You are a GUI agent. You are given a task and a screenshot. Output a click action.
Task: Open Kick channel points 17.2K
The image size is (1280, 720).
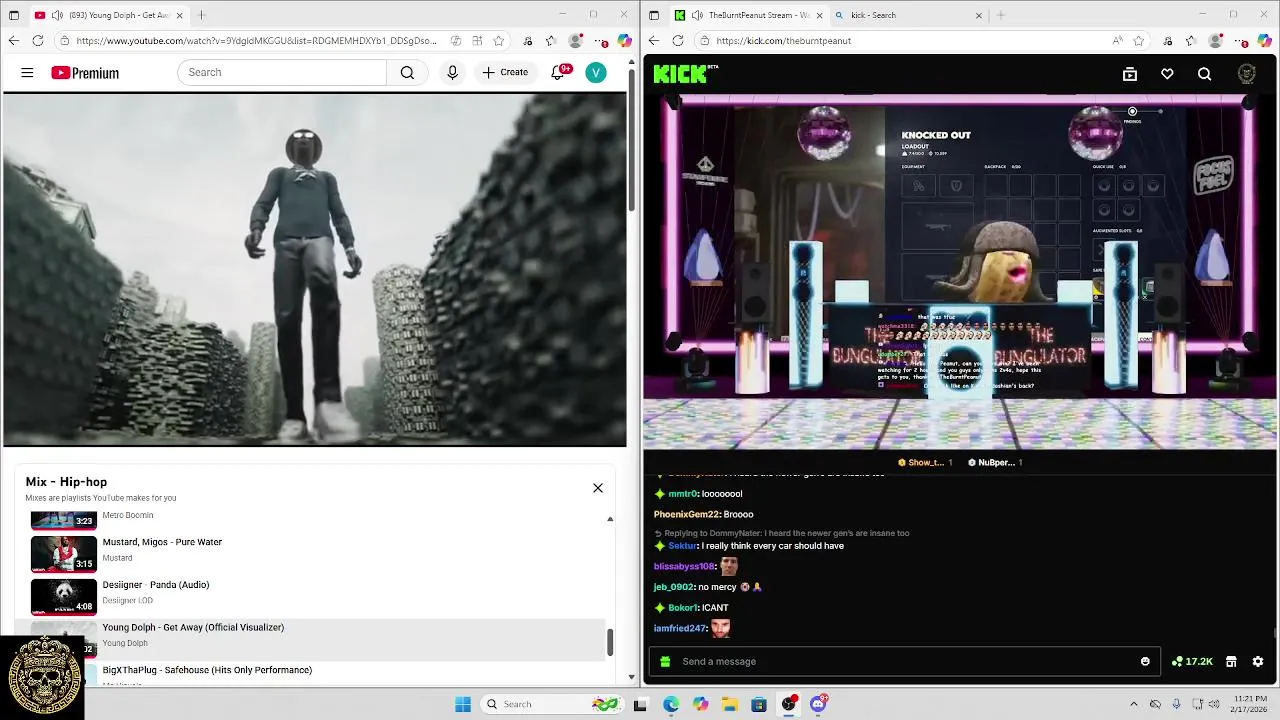[x=1192, y=661]
